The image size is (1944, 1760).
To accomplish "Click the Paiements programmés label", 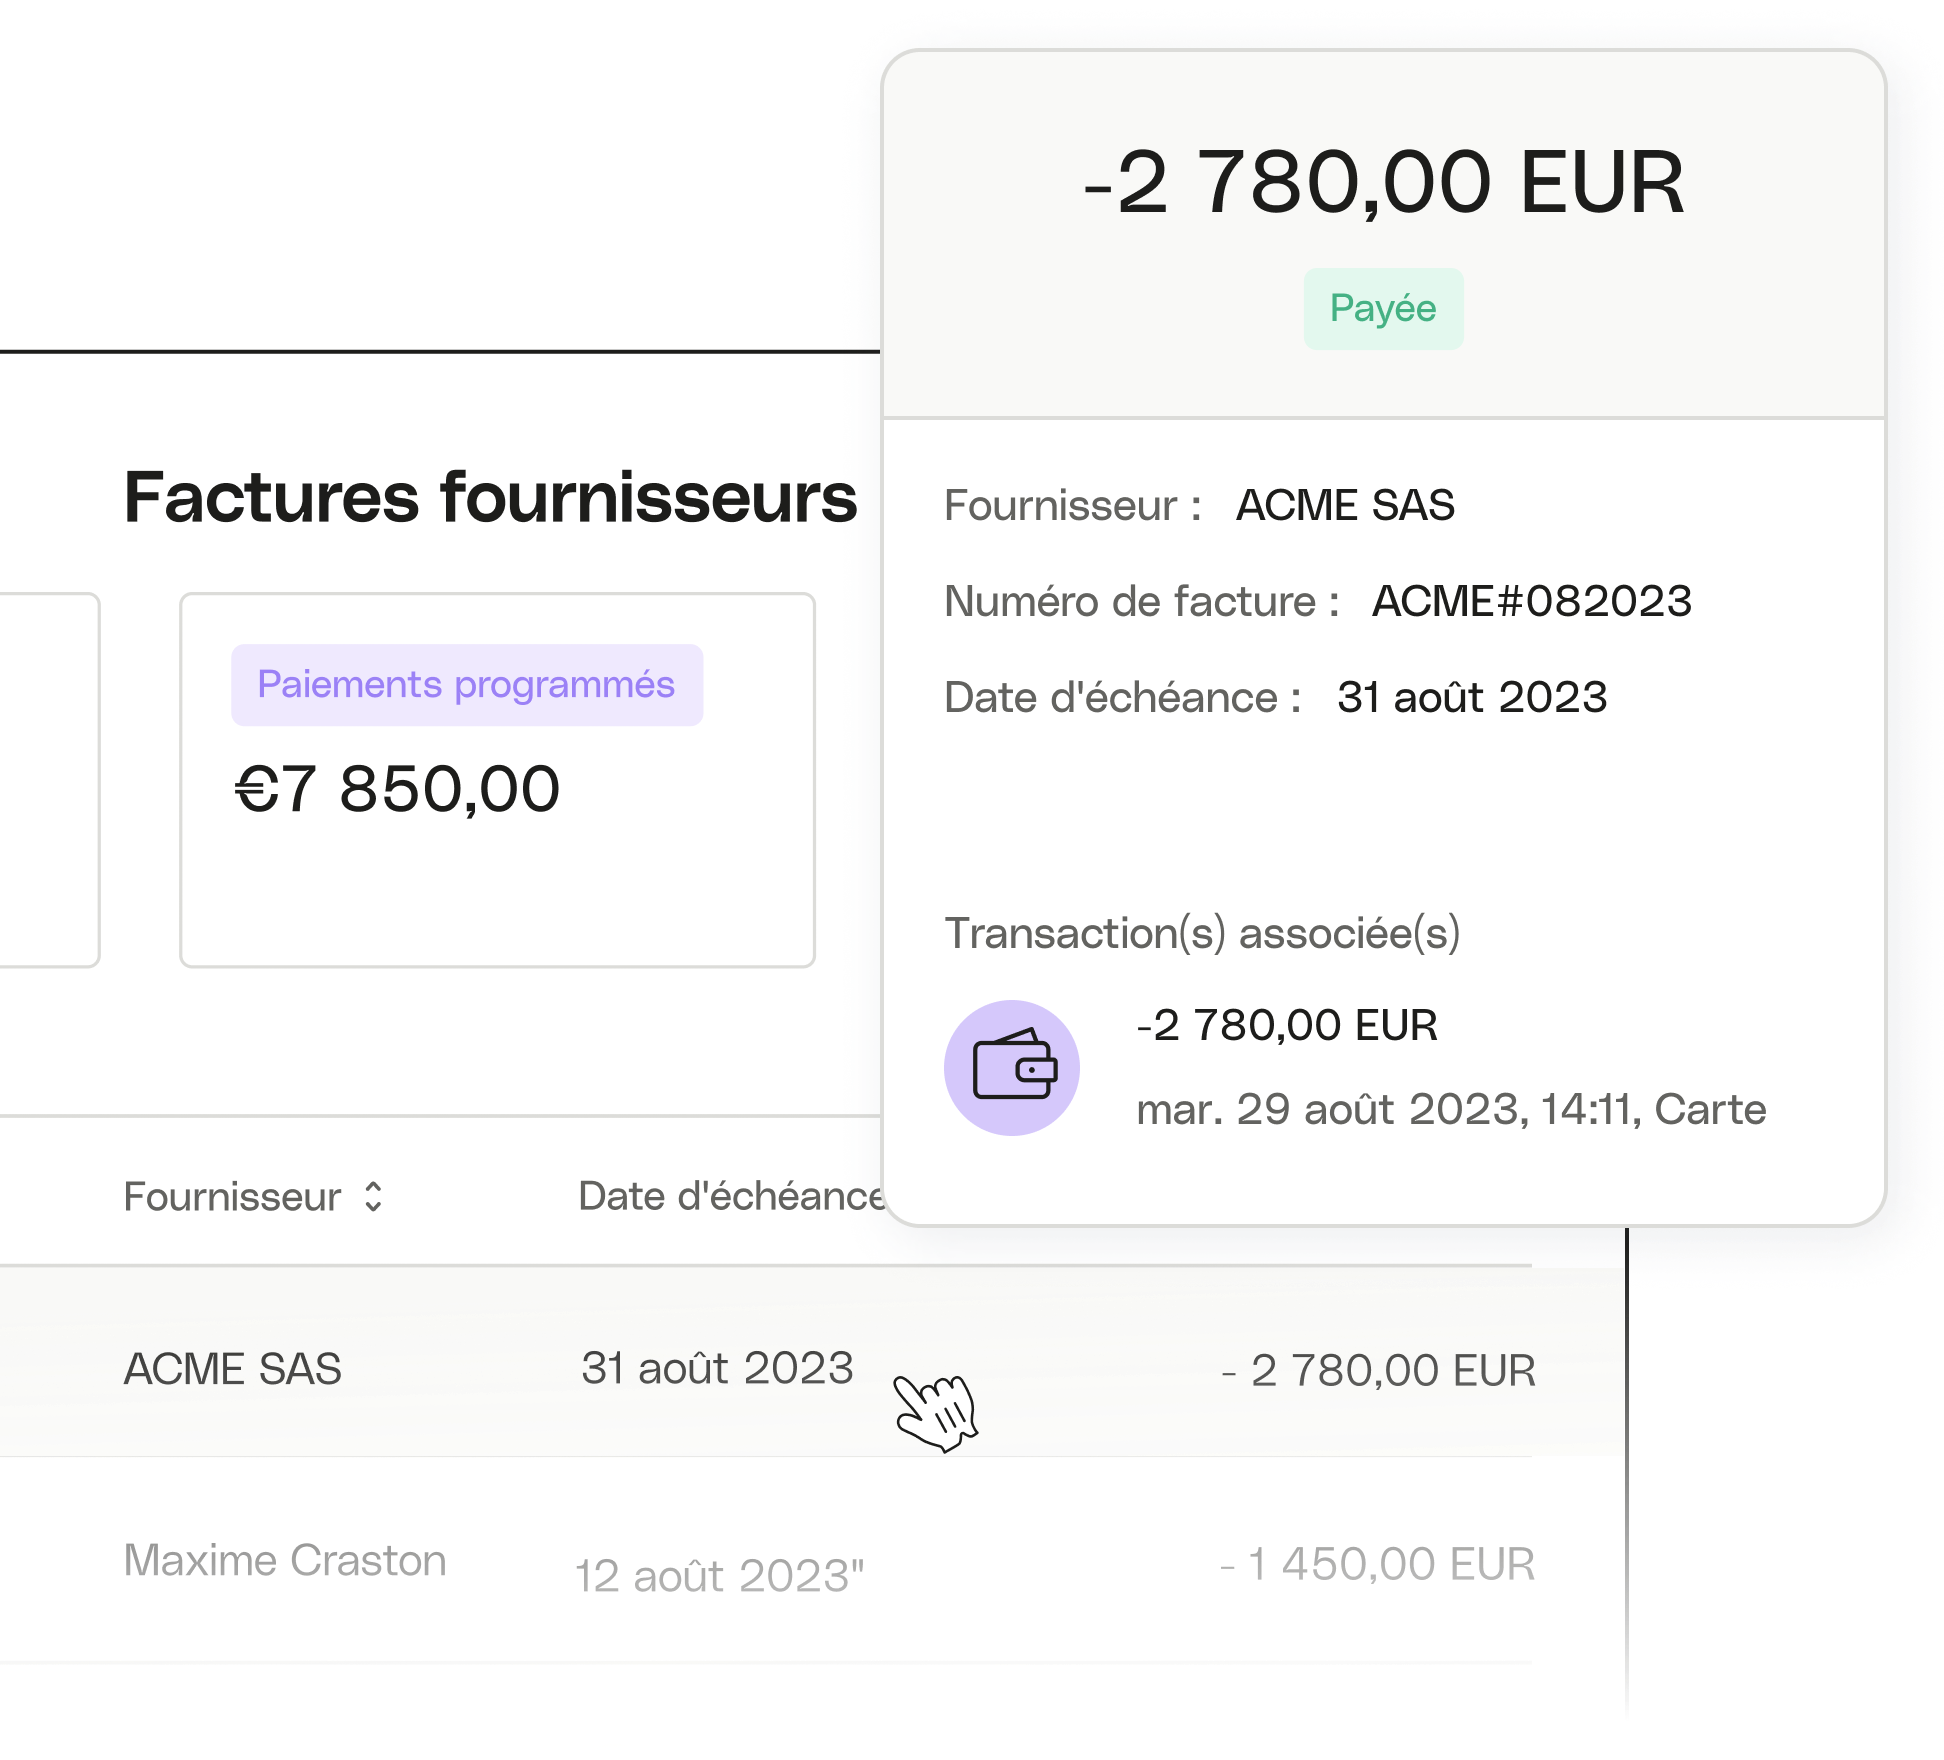I will 466,684.
